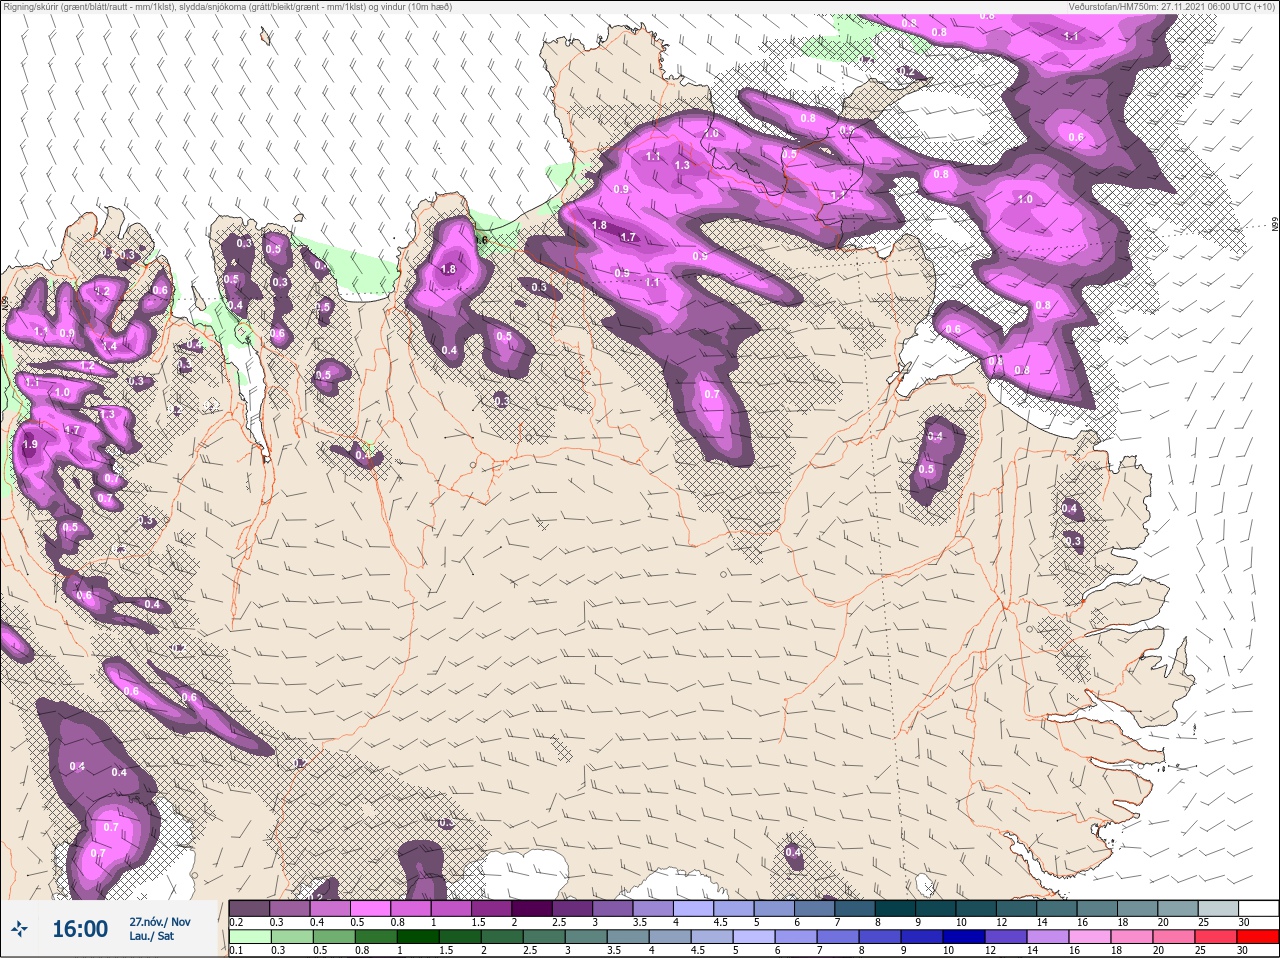Pick lower legend dark green swatch between 1 and 1.5
This screenshot has height=958, width=1280.
tap(417, 937)
